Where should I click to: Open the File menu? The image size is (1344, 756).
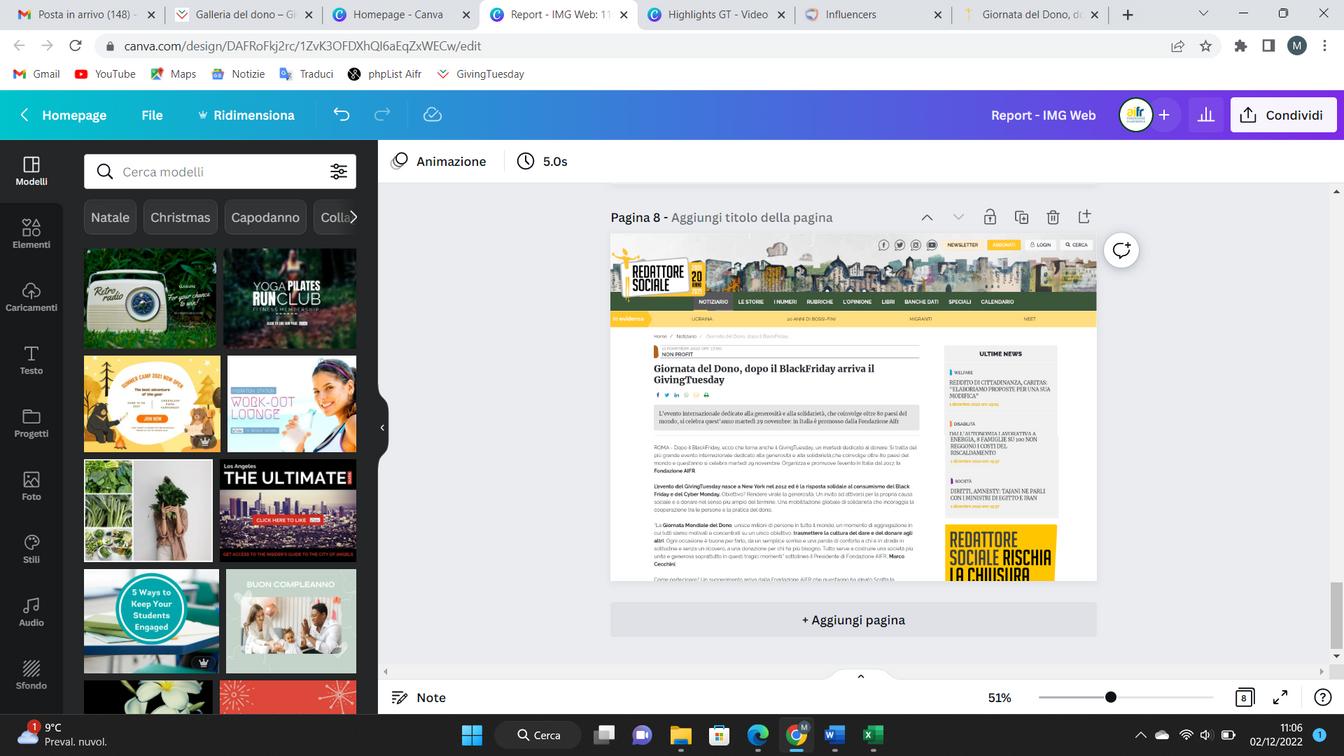click(x=152, y=115)
